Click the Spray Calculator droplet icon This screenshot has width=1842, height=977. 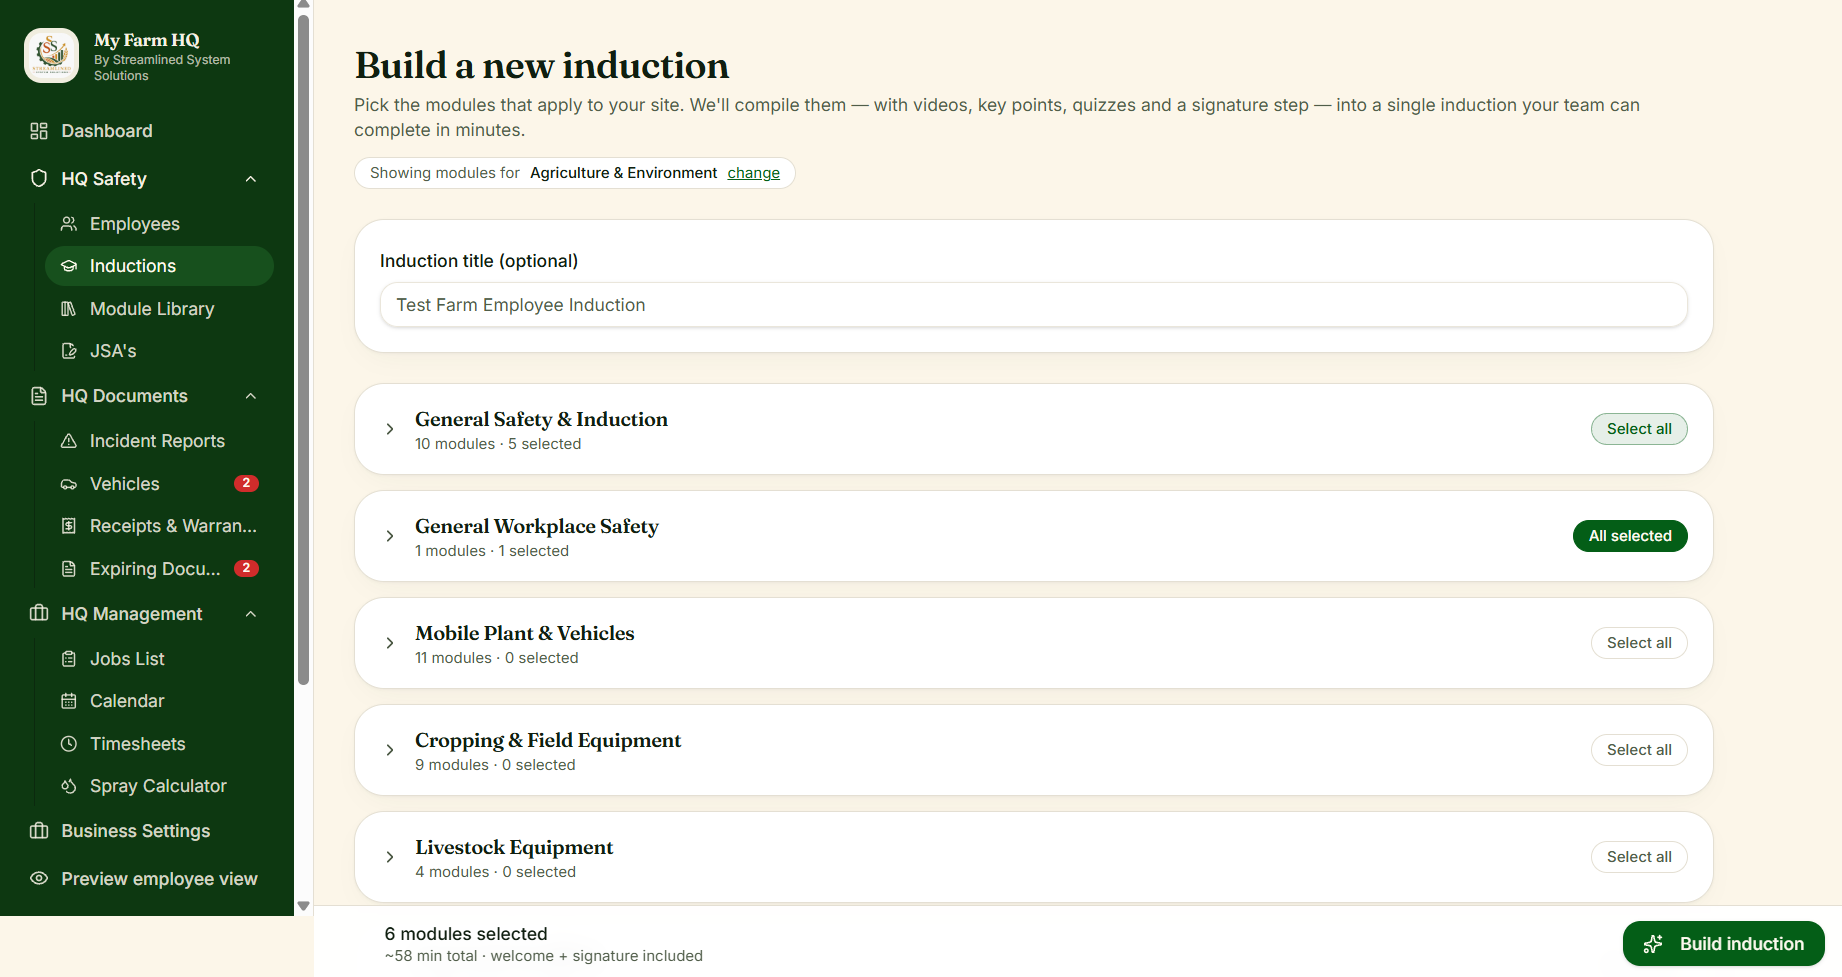(x=69, y=786)
